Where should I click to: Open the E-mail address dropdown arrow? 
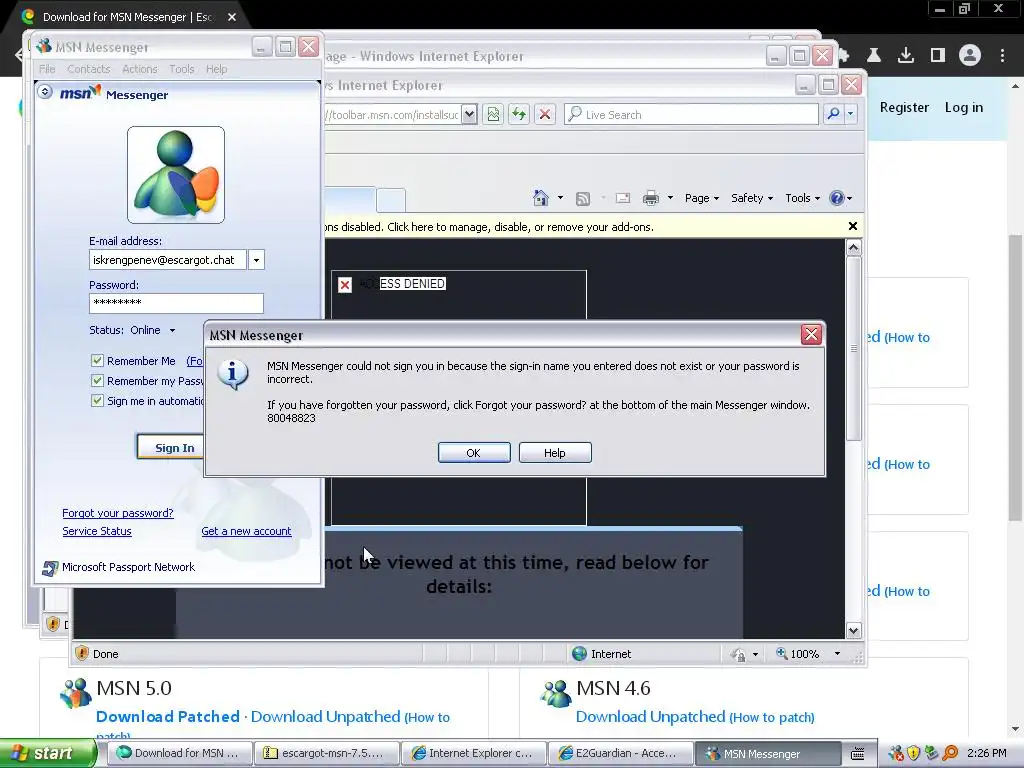pyautogui.click(x=256, y=260)
